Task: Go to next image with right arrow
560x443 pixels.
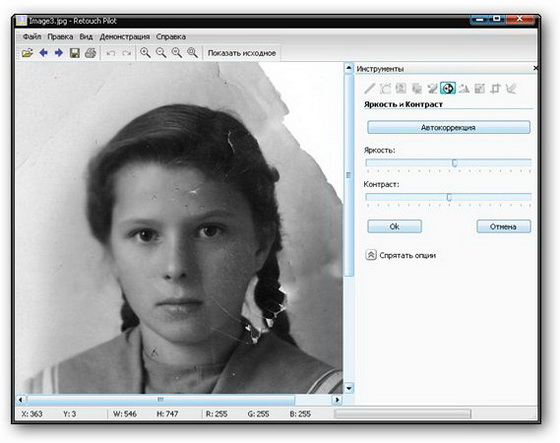Action: click(x=59, y=53)
